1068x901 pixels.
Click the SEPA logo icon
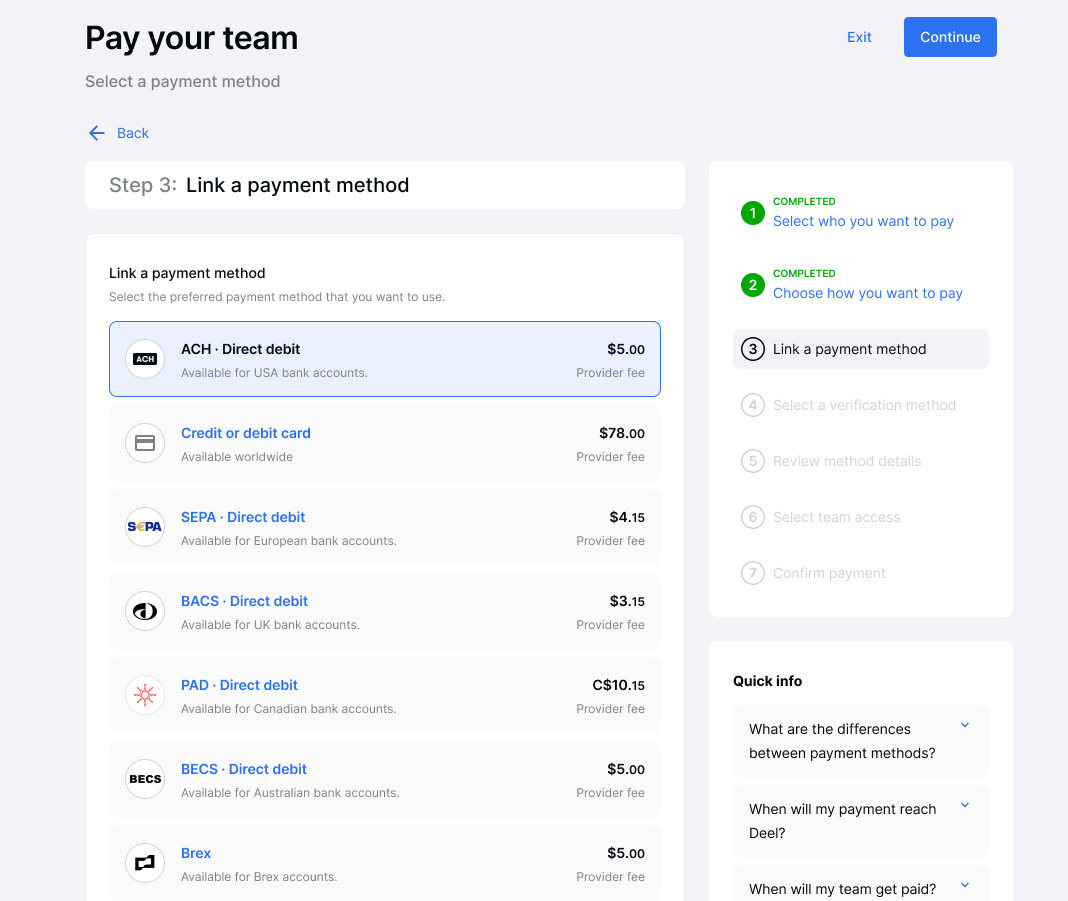(145, 527)
